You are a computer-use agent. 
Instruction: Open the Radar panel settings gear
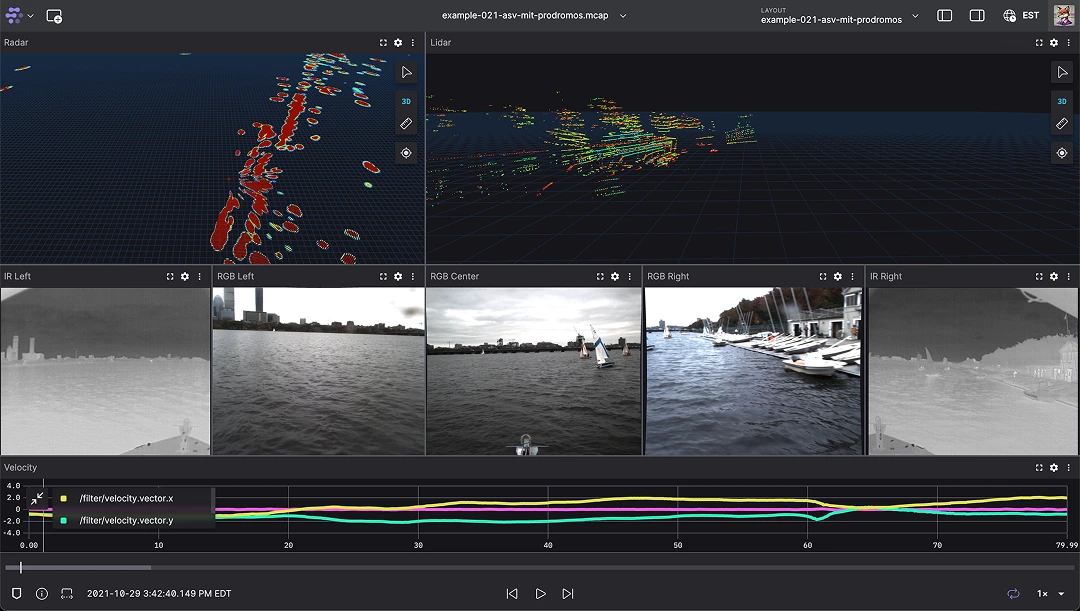[397, 42]
